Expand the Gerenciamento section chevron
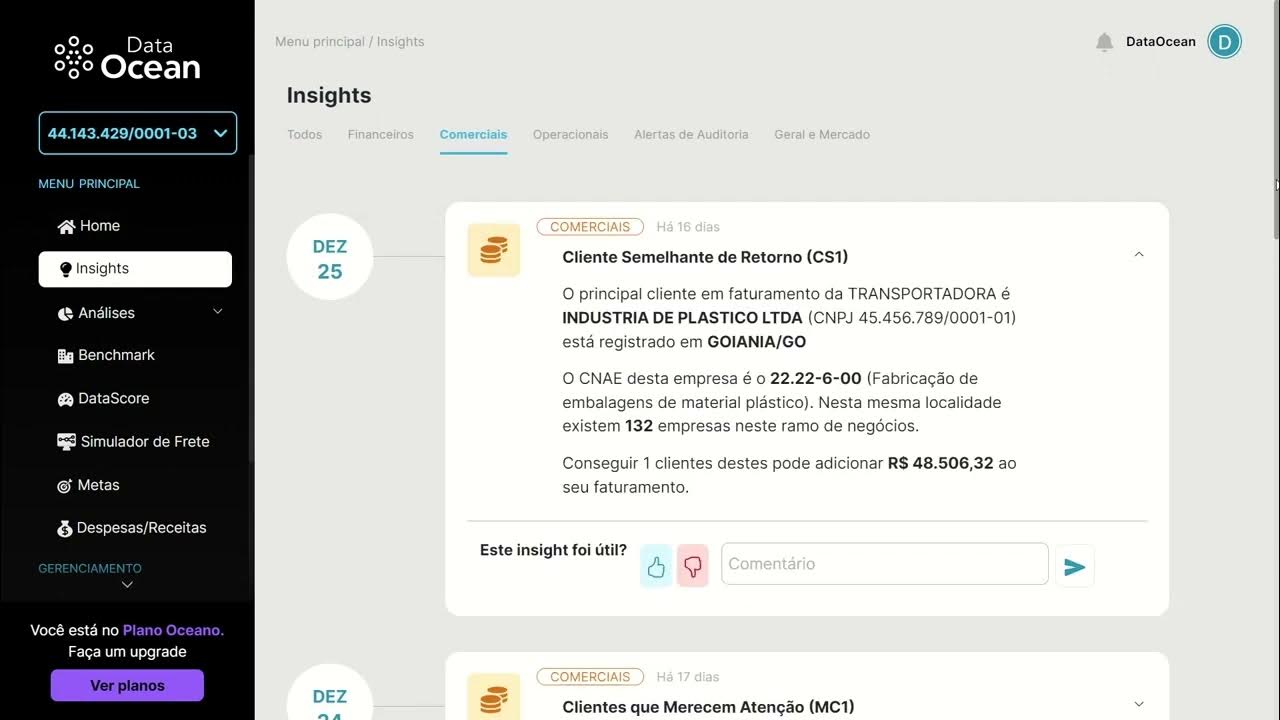1280x720 pixels. (x=126, y=584)
